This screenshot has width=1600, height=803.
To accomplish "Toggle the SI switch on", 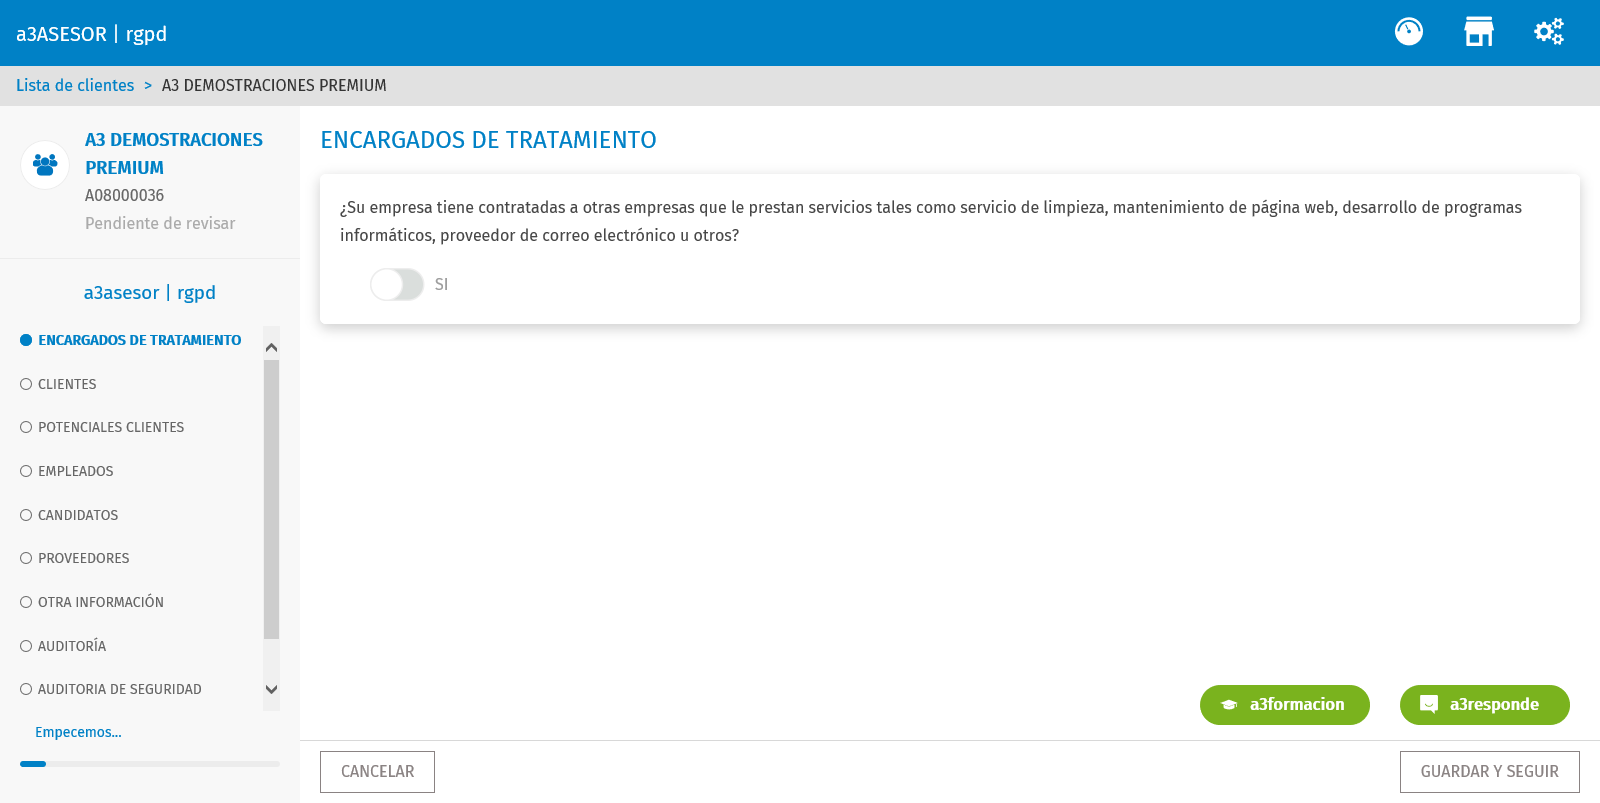I will point(397,285).
